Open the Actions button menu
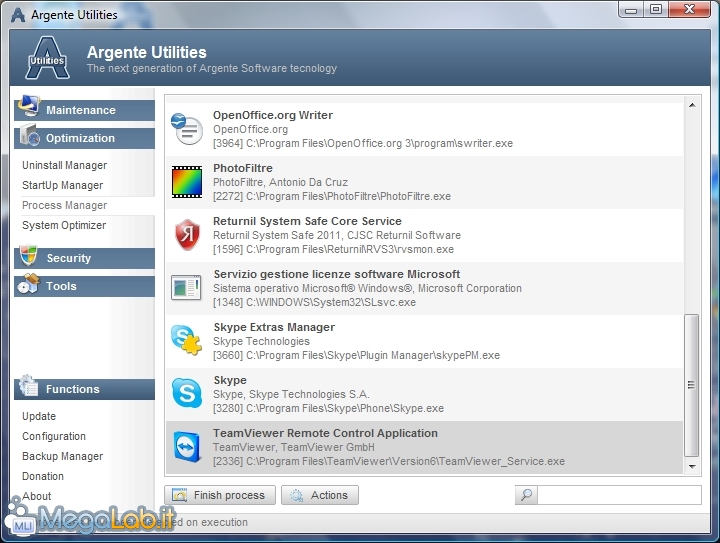The width and height of the screenshot is (720, 543). click(x=320, y=495)
